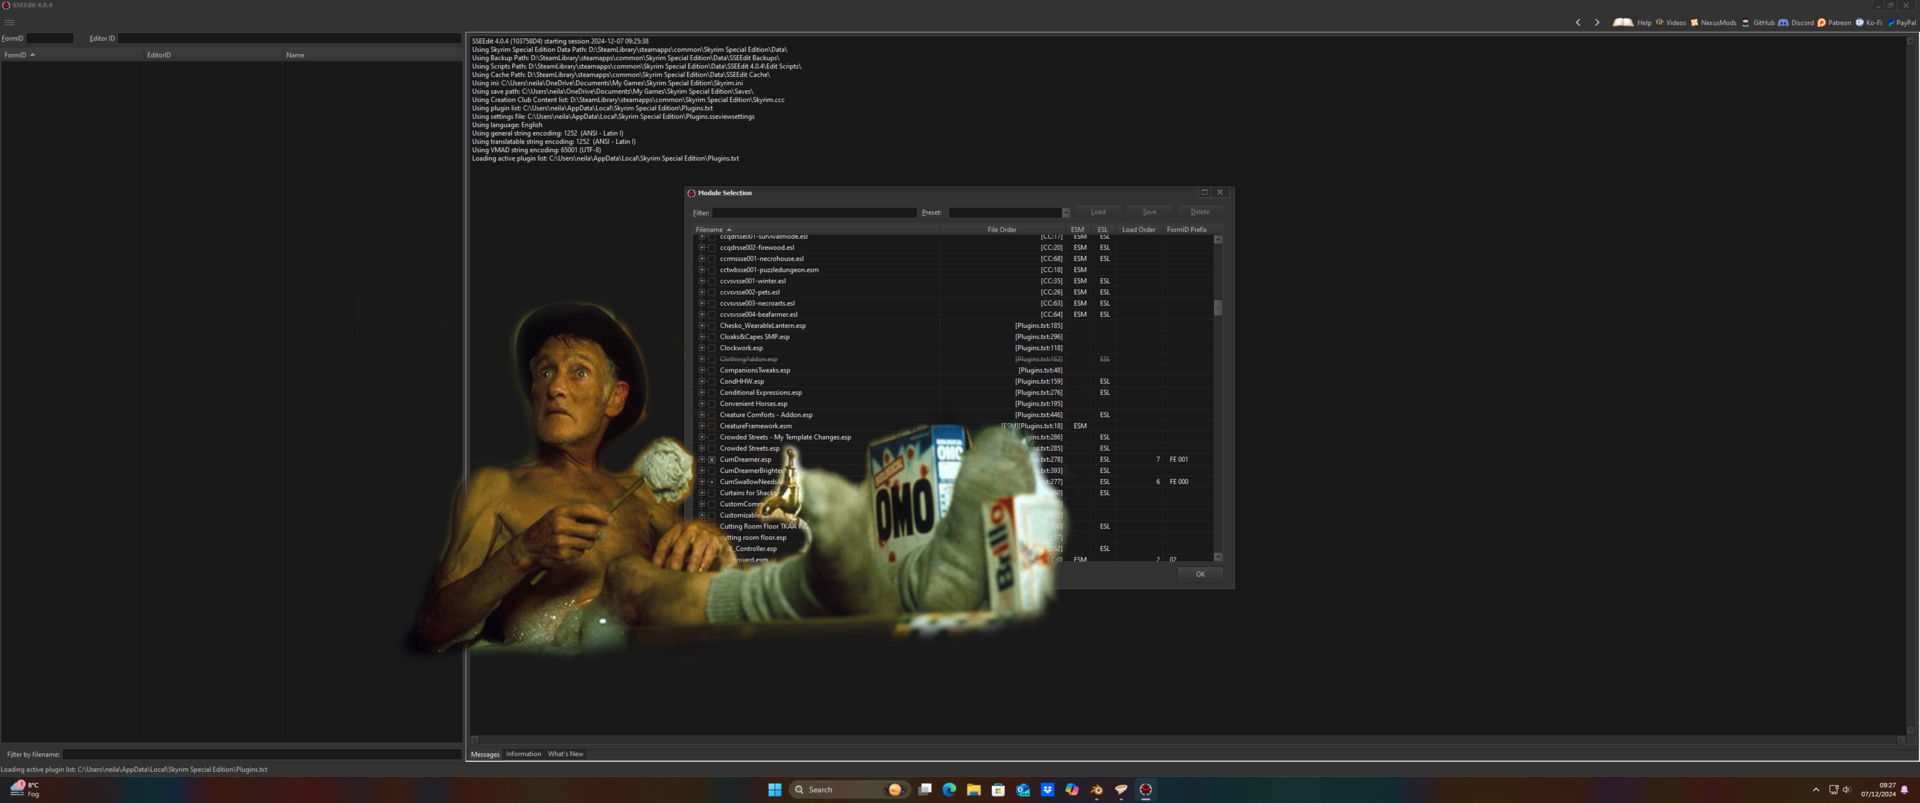This screenshot has height=803, width=1920.
Task: Focus the Filter by filename field
Action: [x=262, y=755]
